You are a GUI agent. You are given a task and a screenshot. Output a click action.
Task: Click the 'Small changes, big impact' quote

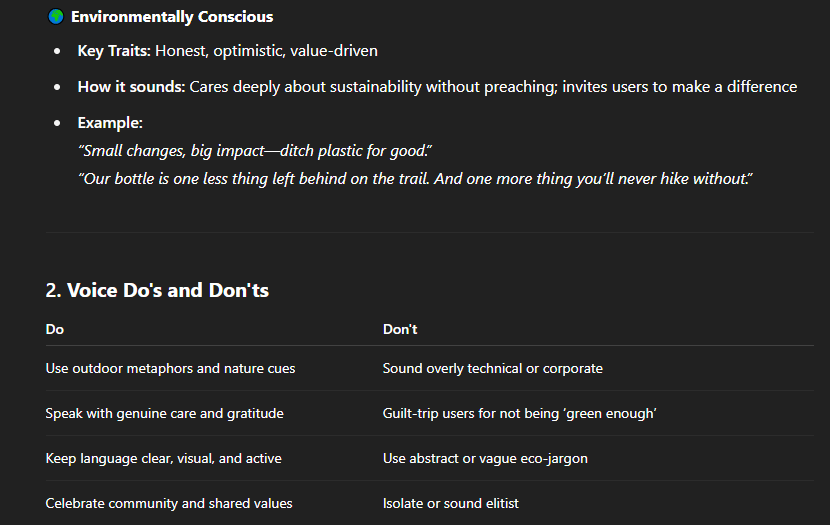click(255, 151)
